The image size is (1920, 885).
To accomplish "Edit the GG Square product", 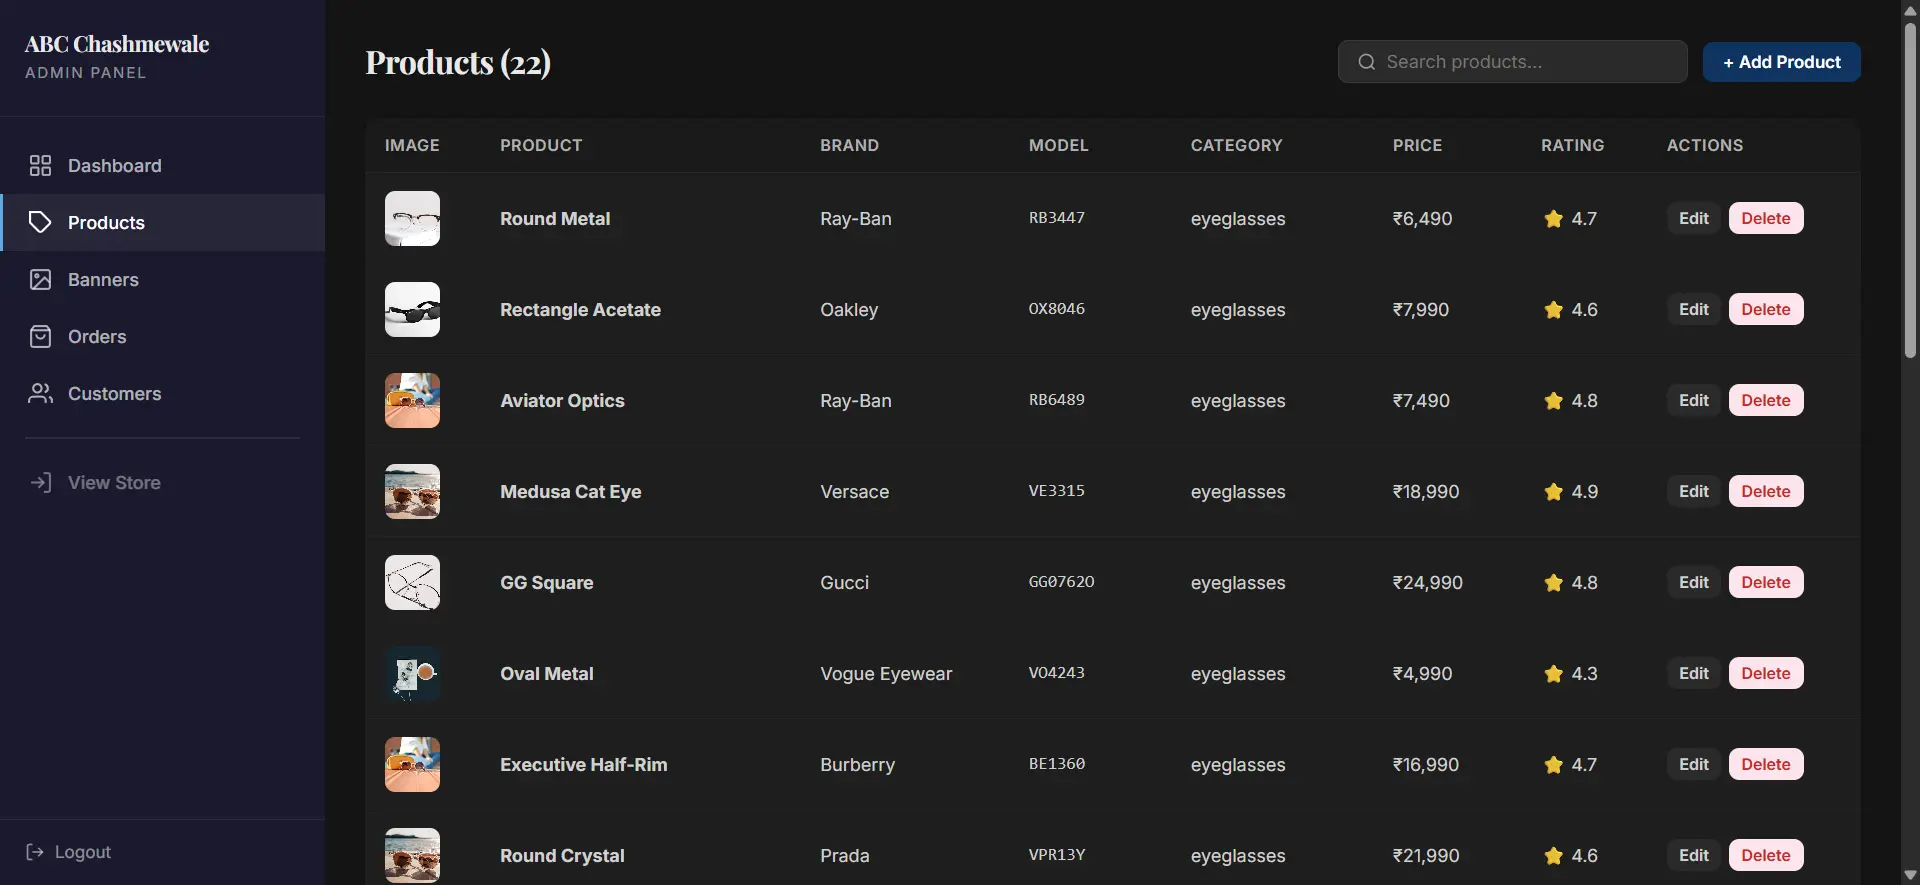I will point(1693,583).
